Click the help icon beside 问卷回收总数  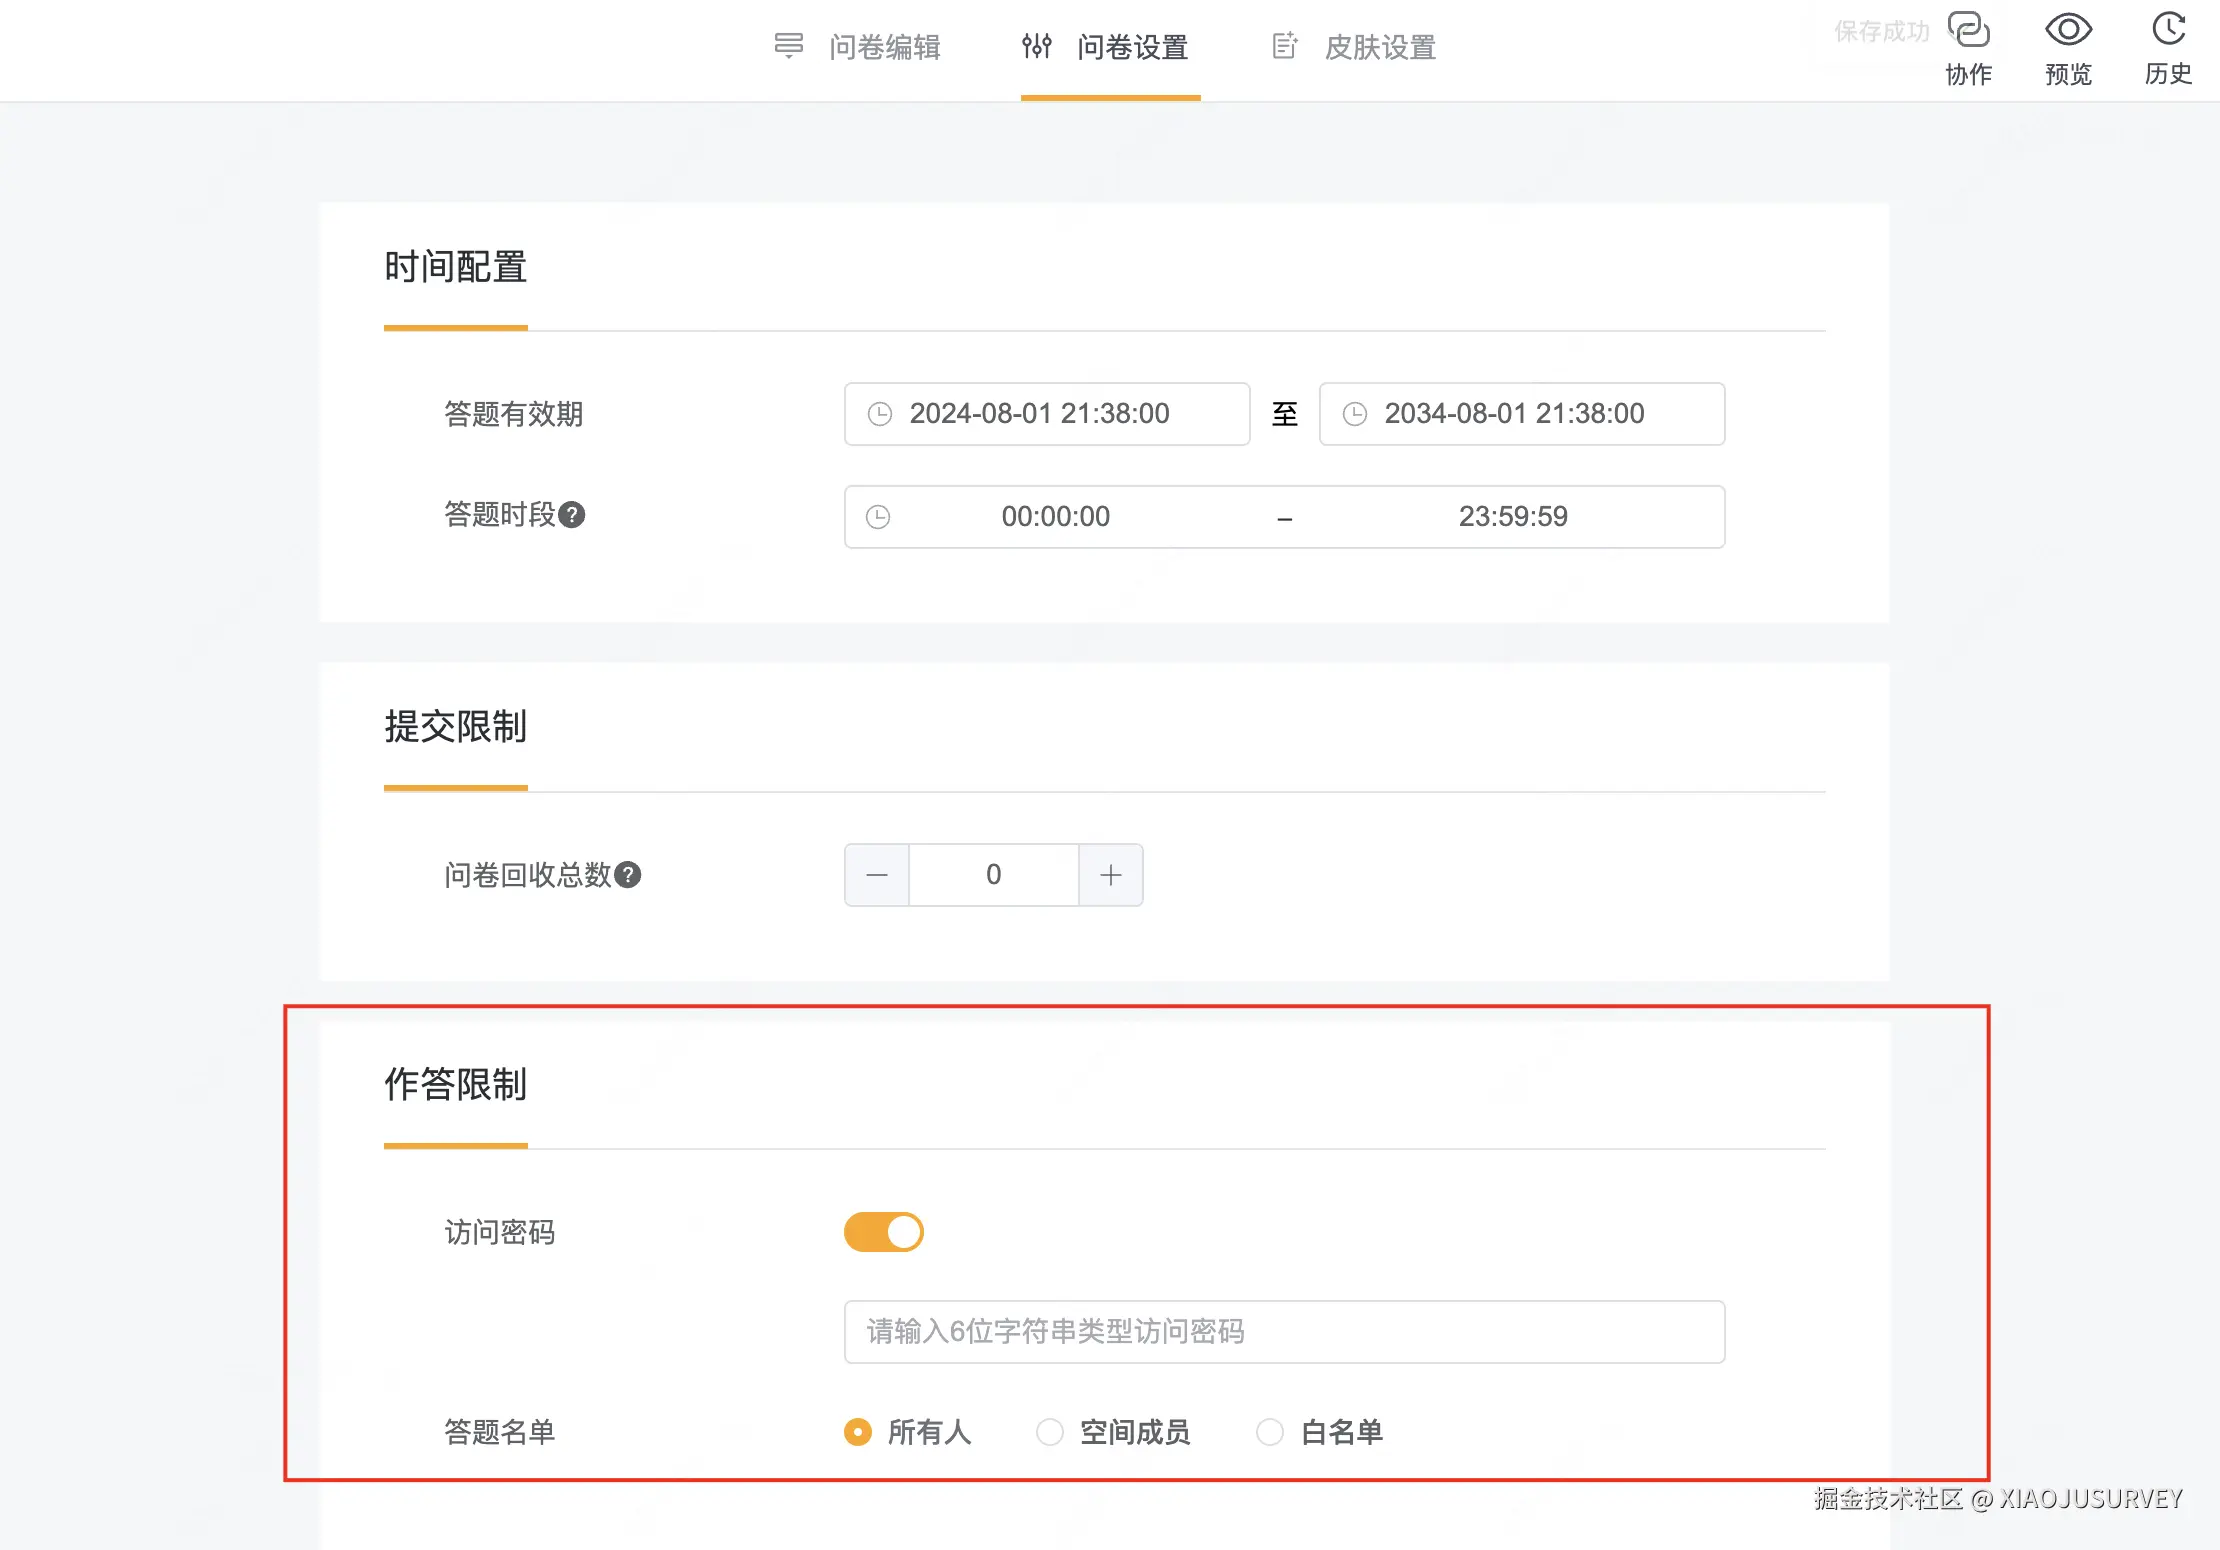(628, 875)
